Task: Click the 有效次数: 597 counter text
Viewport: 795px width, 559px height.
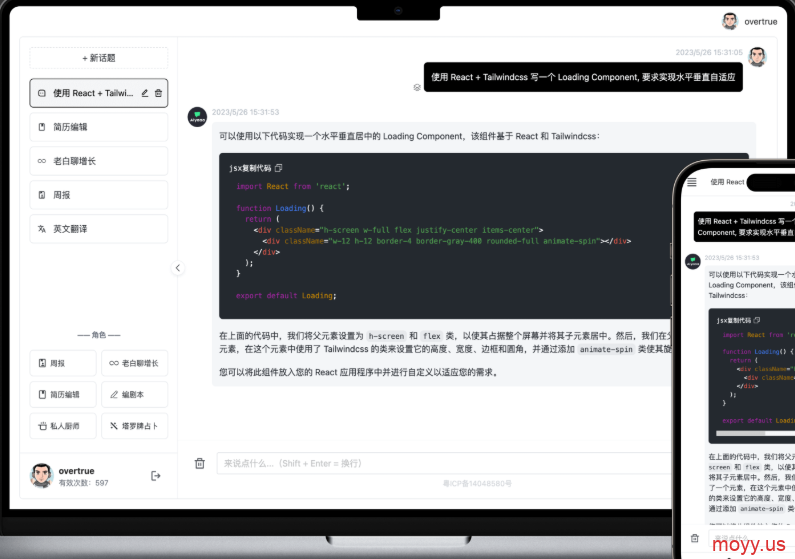Action: tap(84, 483)
